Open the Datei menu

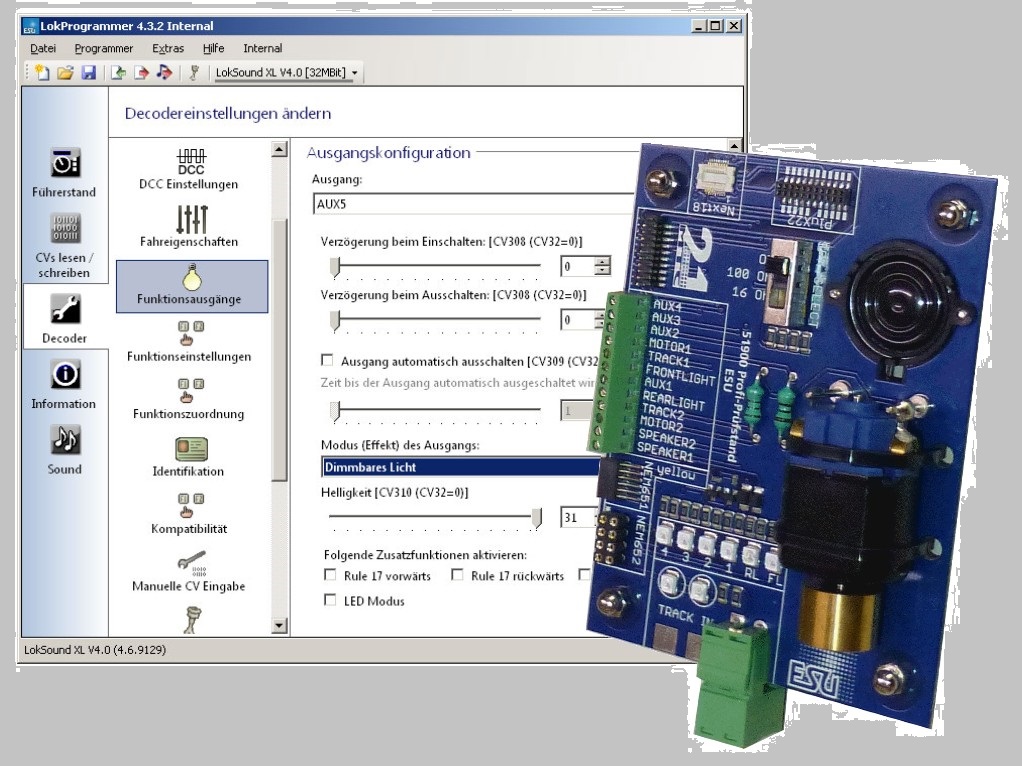pyautogui.click(x=43, y=48)
